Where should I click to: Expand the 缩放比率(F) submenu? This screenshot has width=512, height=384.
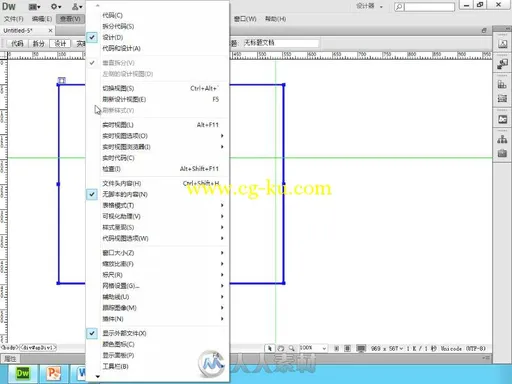tap(157, 264)
